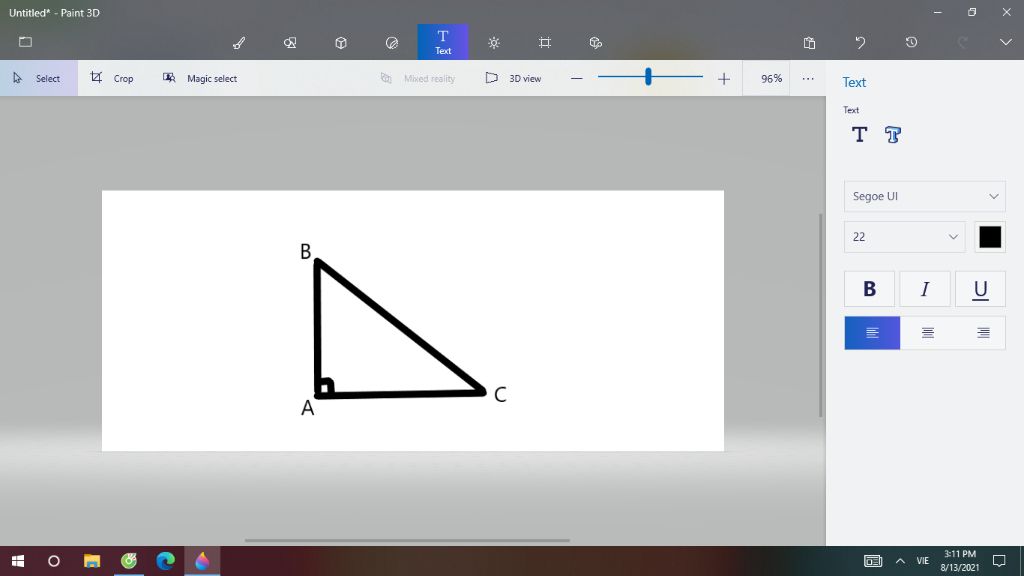
Task: Select the 2D shapes tool
Action: pyautogui.click(x=290, y=43)
